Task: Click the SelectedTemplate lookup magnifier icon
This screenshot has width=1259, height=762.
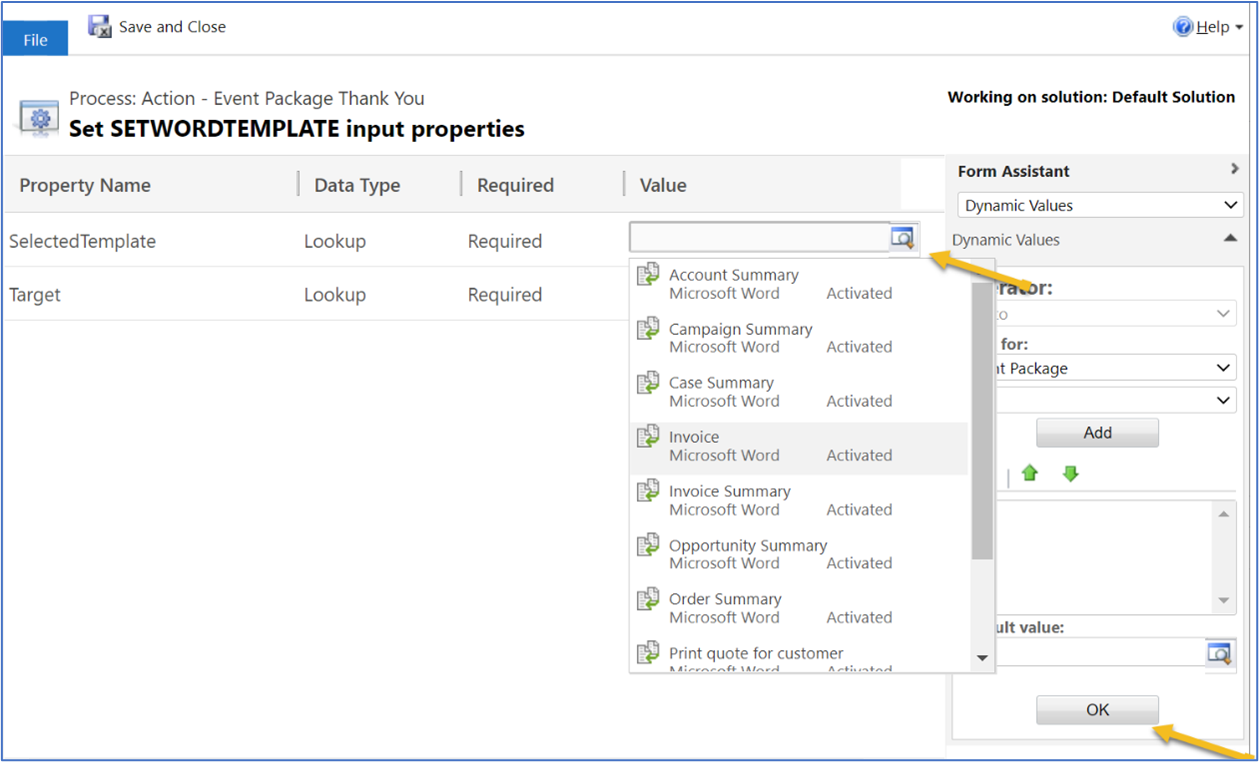Action: pos(903,238)
